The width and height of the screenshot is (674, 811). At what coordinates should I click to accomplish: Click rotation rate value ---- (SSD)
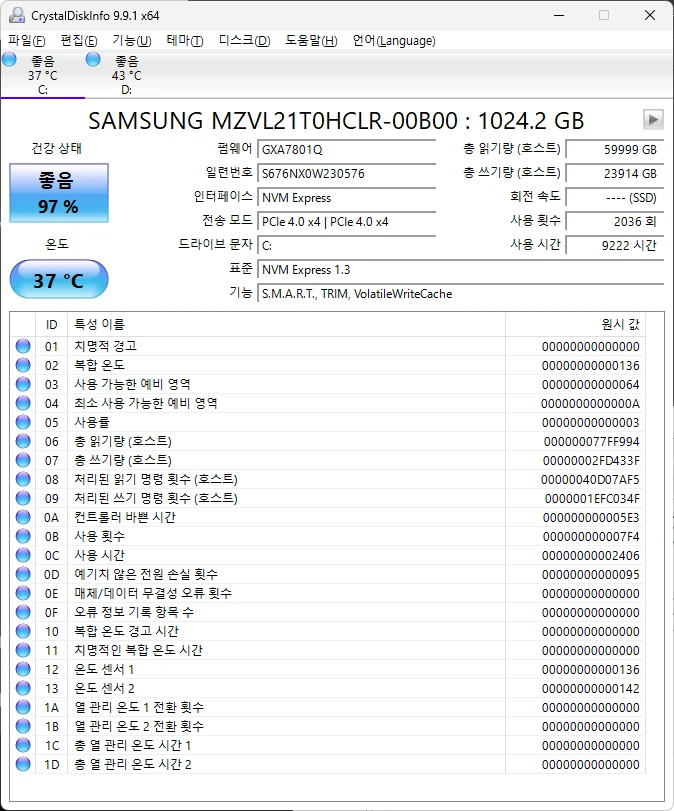[x=615, y=198]
